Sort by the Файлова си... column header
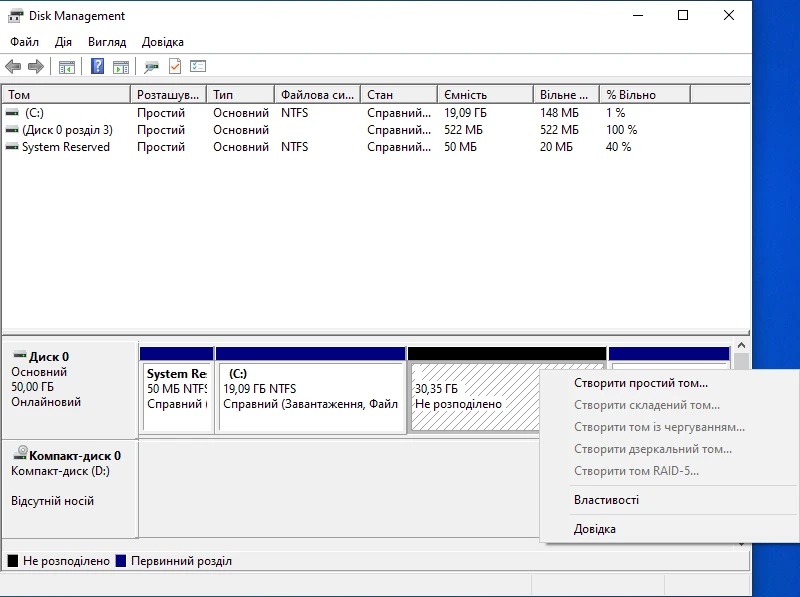The width and height of the screenshot is (800, 597). pyautogui.click(x=317, y=95)
